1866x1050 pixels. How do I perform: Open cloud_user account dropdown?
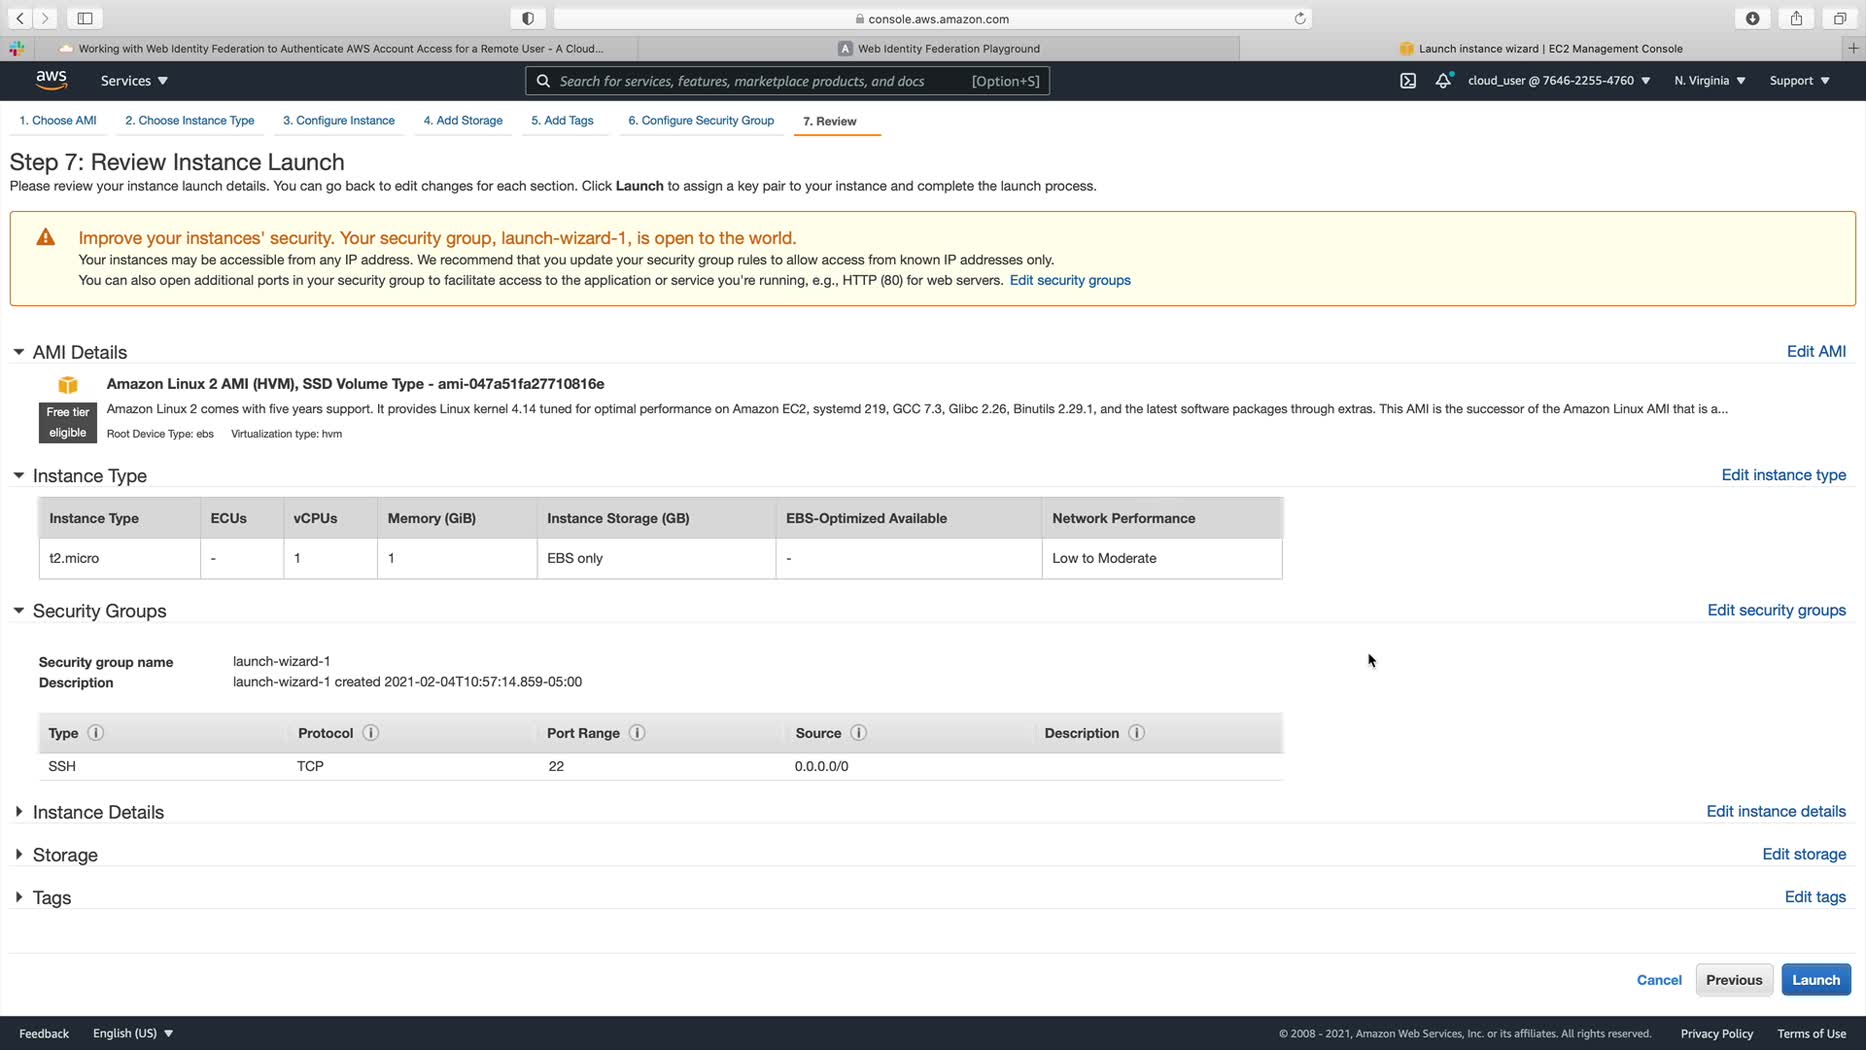pyautogui.click(x=1559, y=81)
